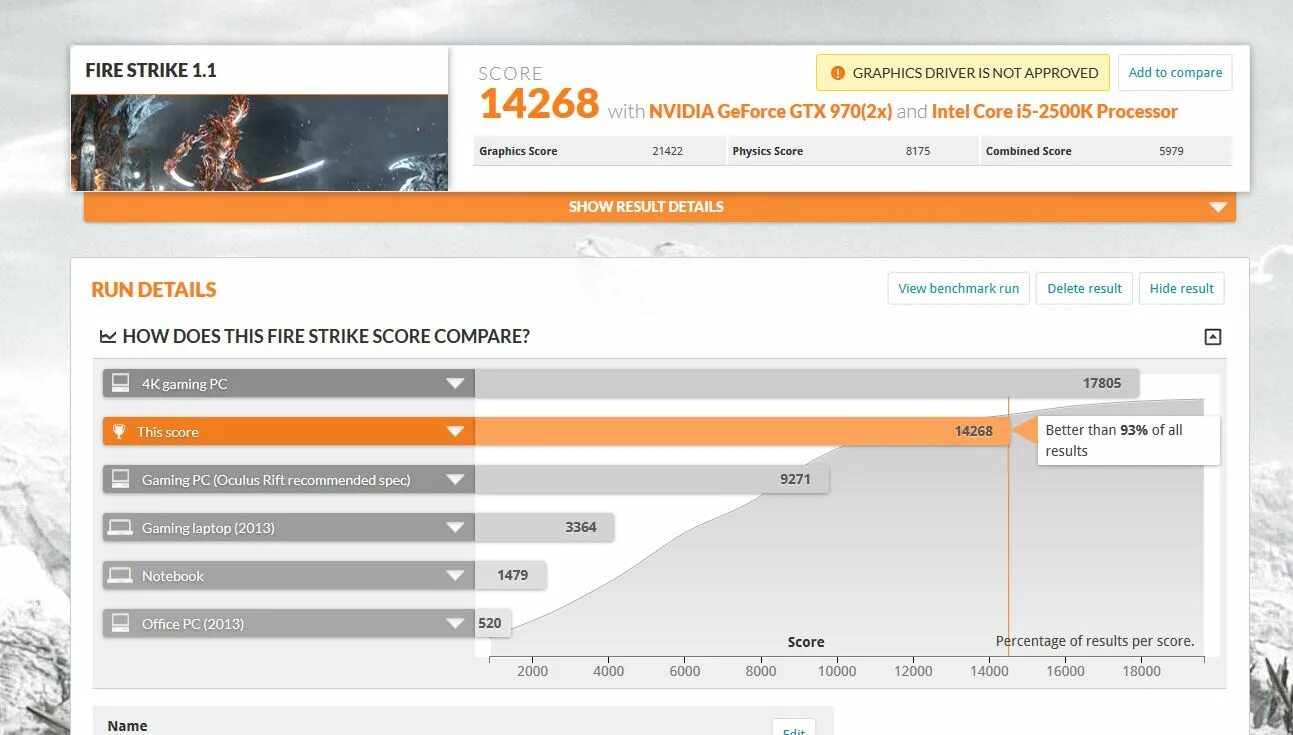Screen dimensions: 1293x735
Task: Click the Fire Strike benchmark thumbnail
Action: 259,142
